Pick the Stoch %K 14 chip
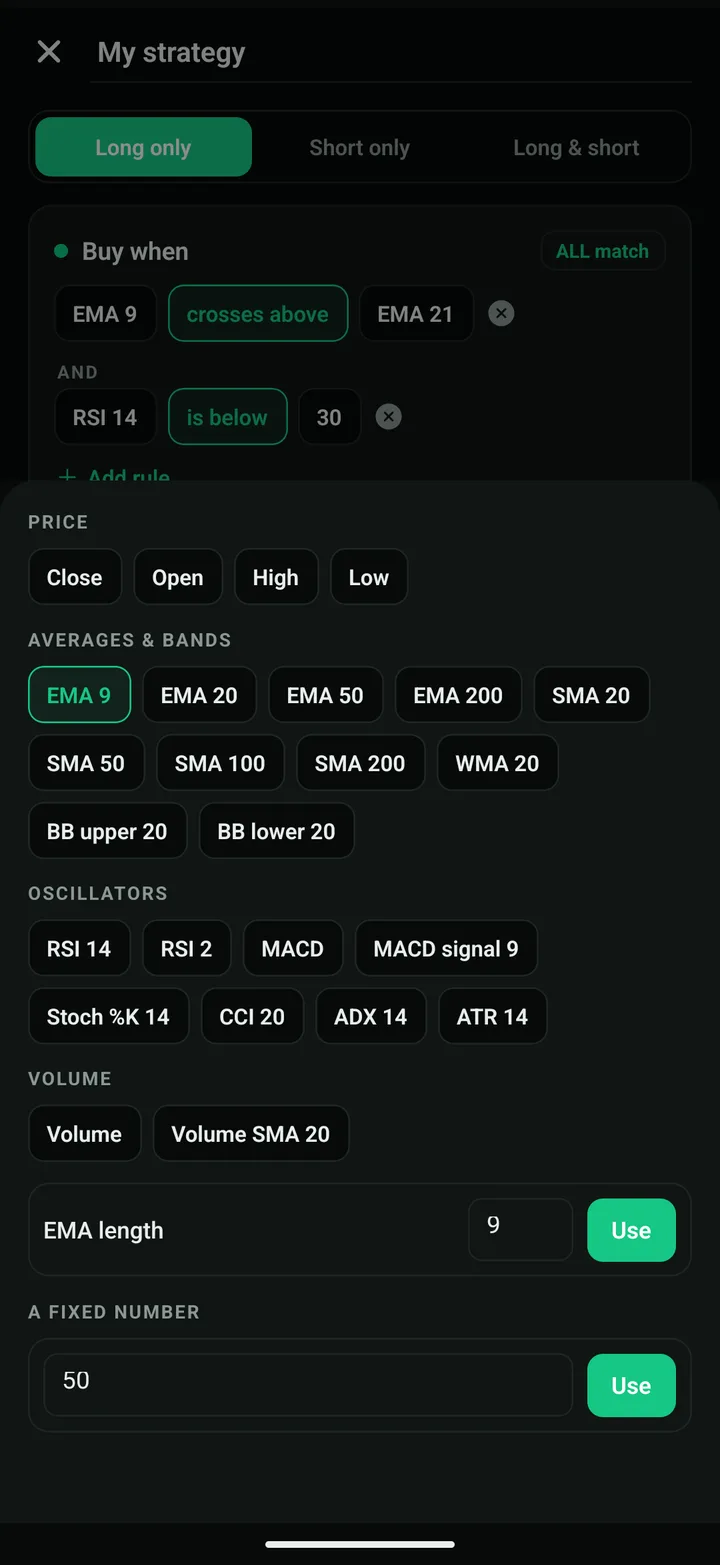 (108, 1016)
